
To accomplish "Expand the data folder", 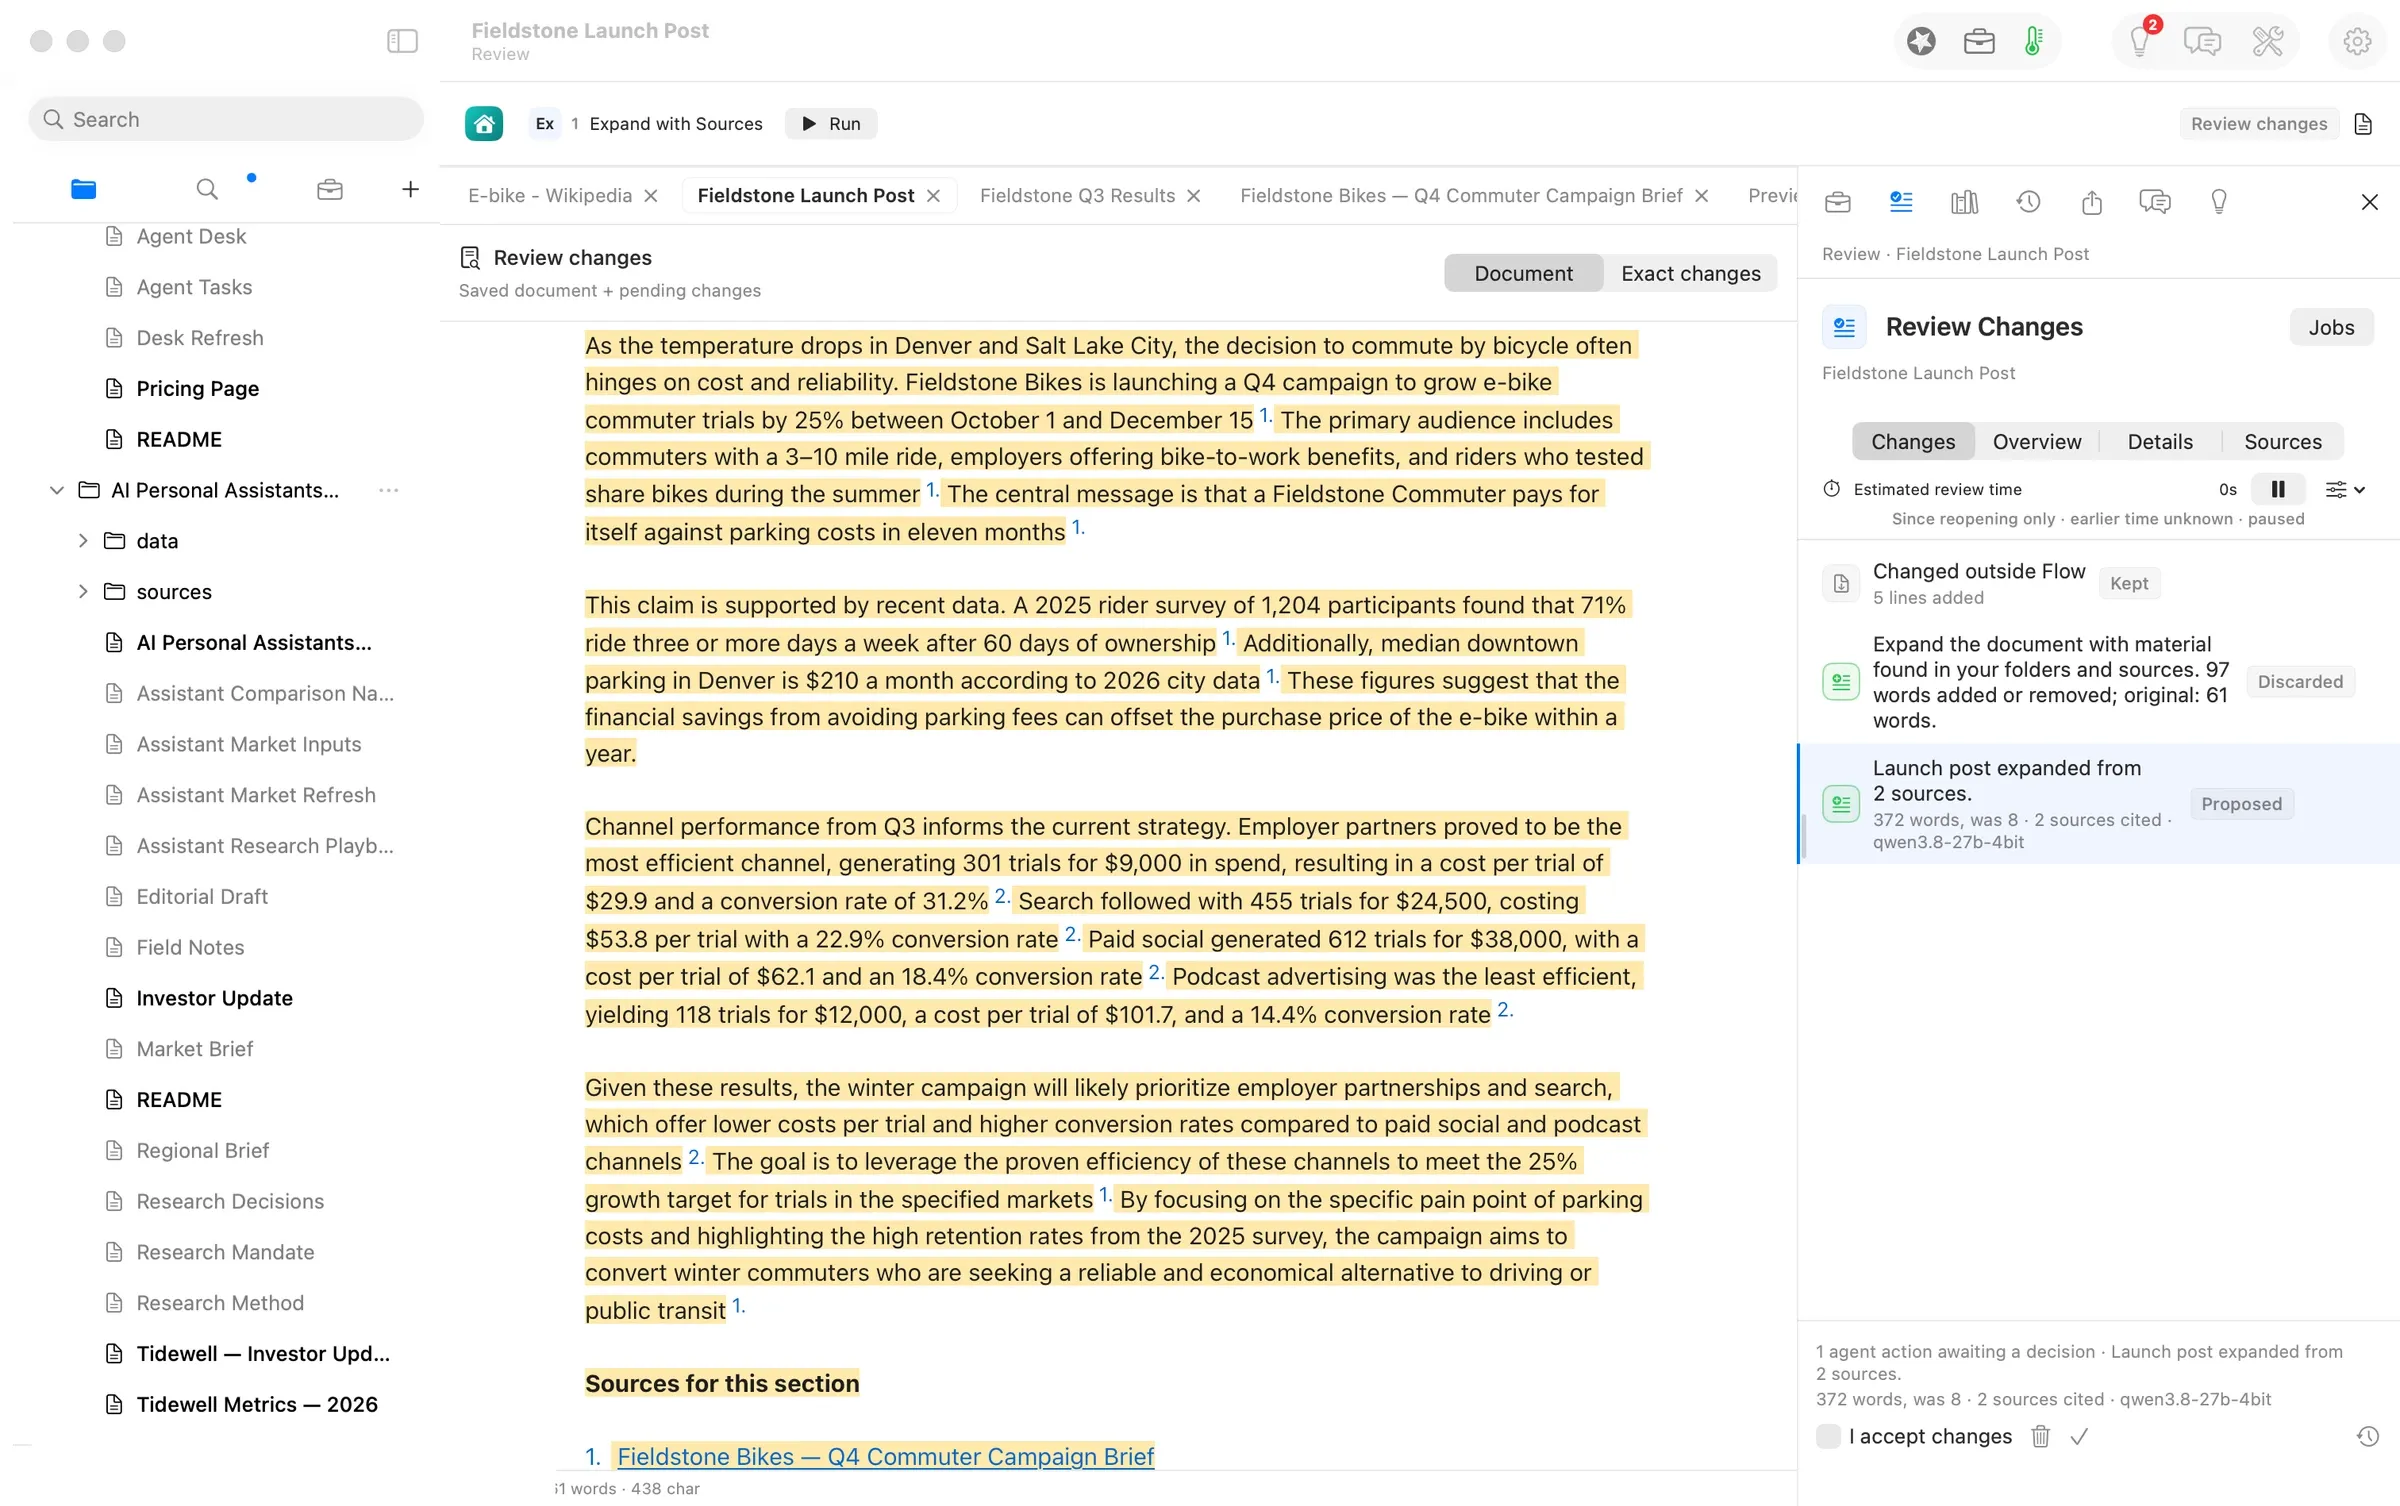I will 83,541.
